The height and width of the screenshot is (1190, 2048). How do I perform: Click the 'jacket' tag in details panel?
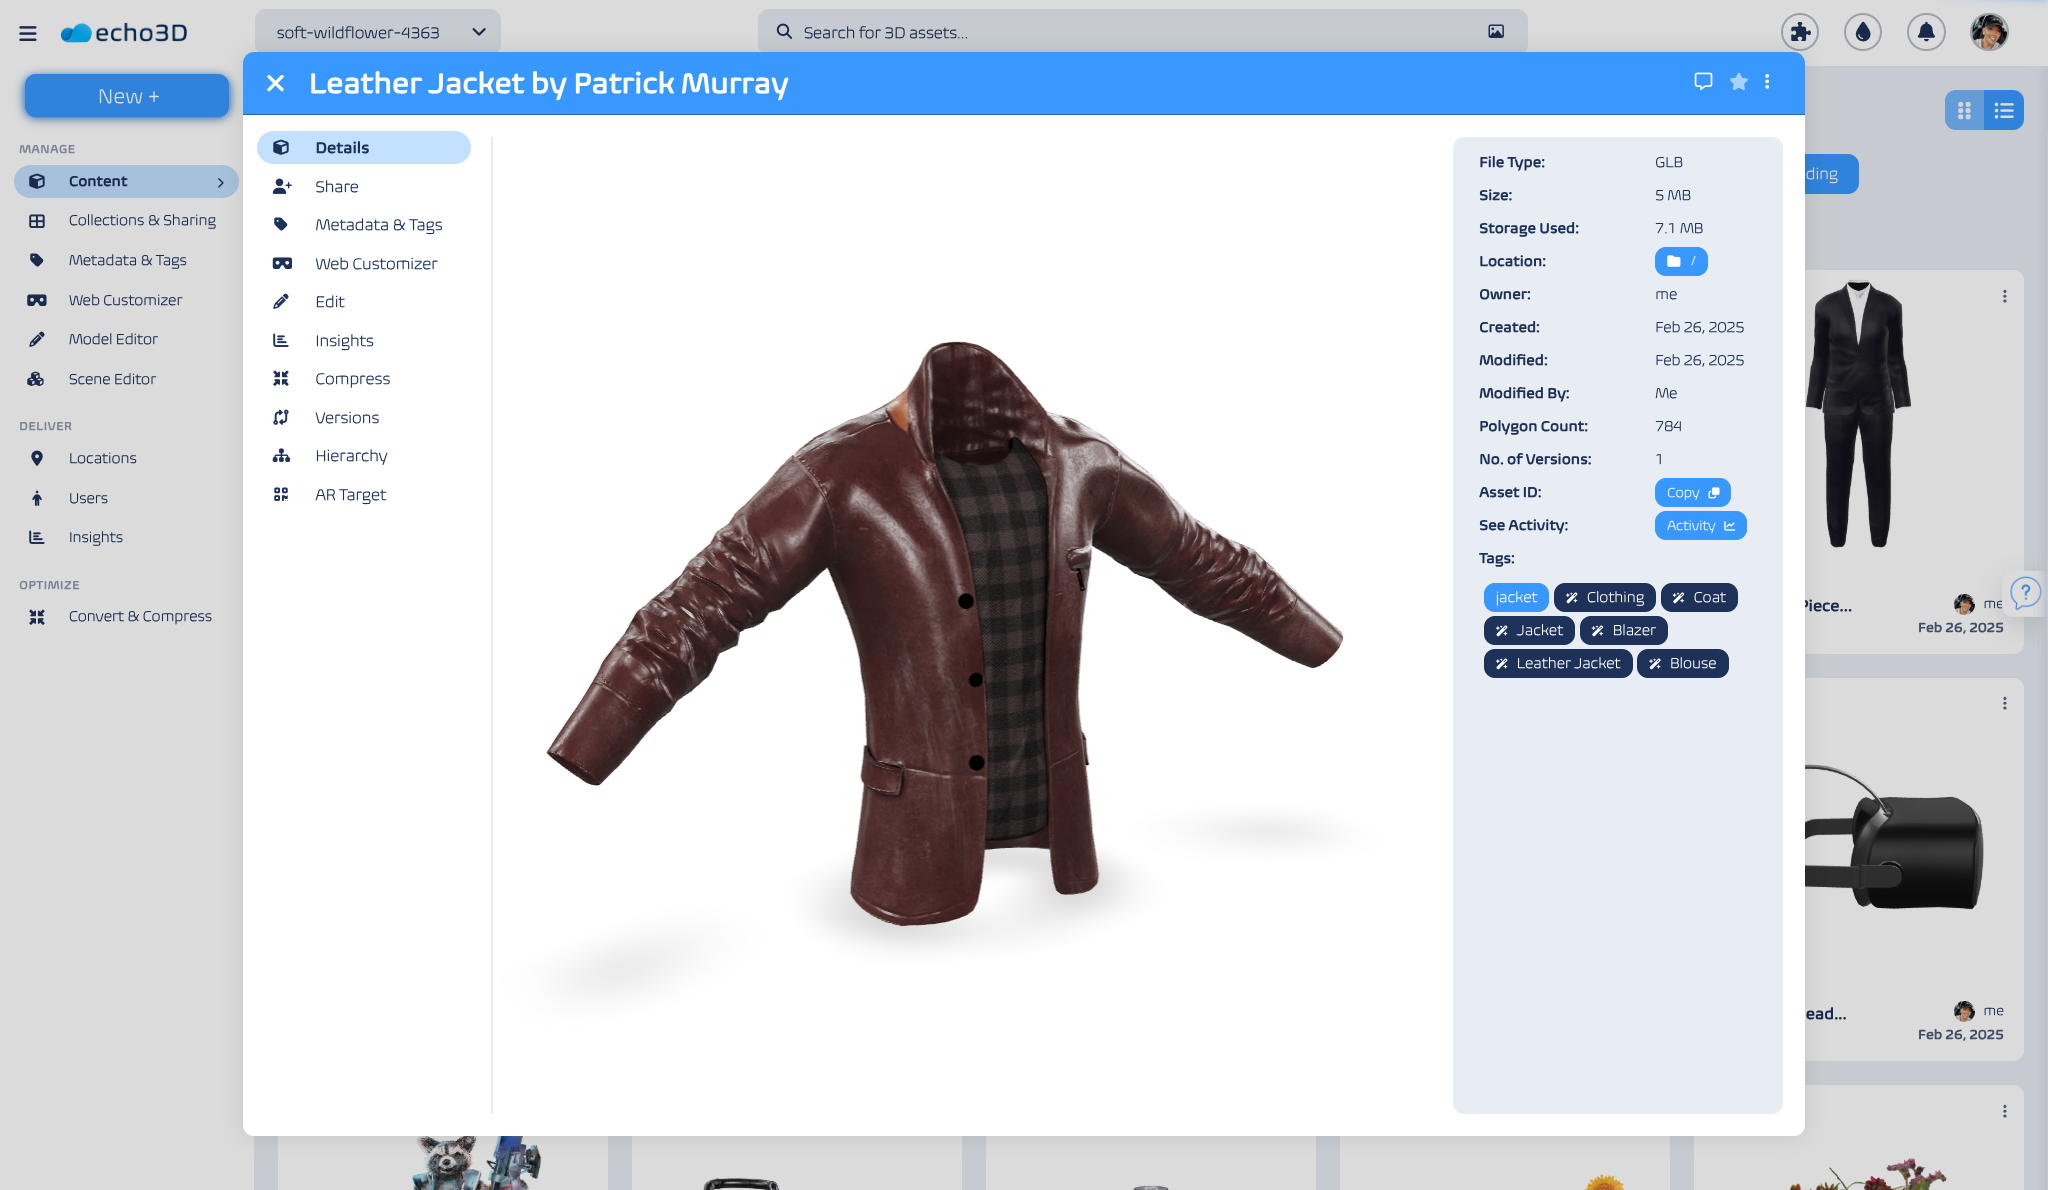1515,597
